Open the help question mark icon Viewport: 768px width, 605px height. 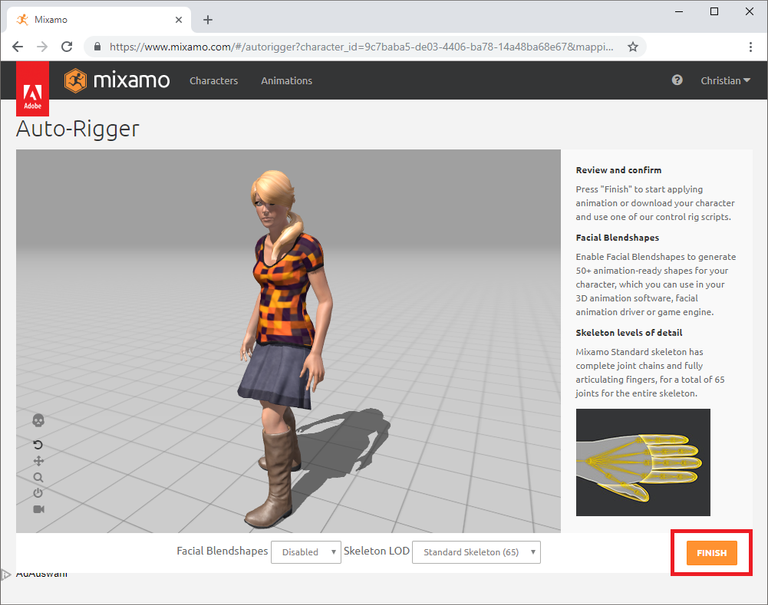click(677, 80)
